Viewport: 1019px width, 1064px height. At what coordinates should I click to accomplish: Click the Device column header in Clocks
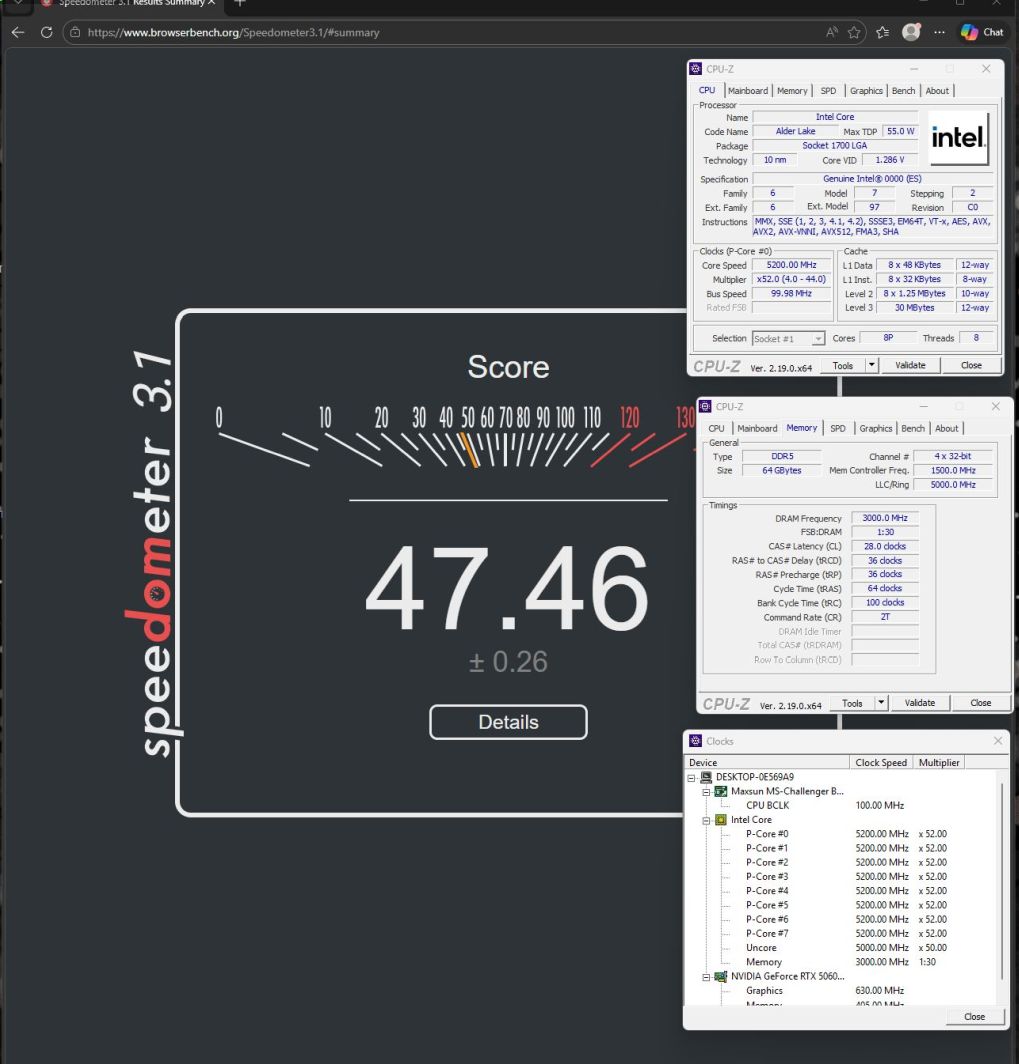[767, 762]
